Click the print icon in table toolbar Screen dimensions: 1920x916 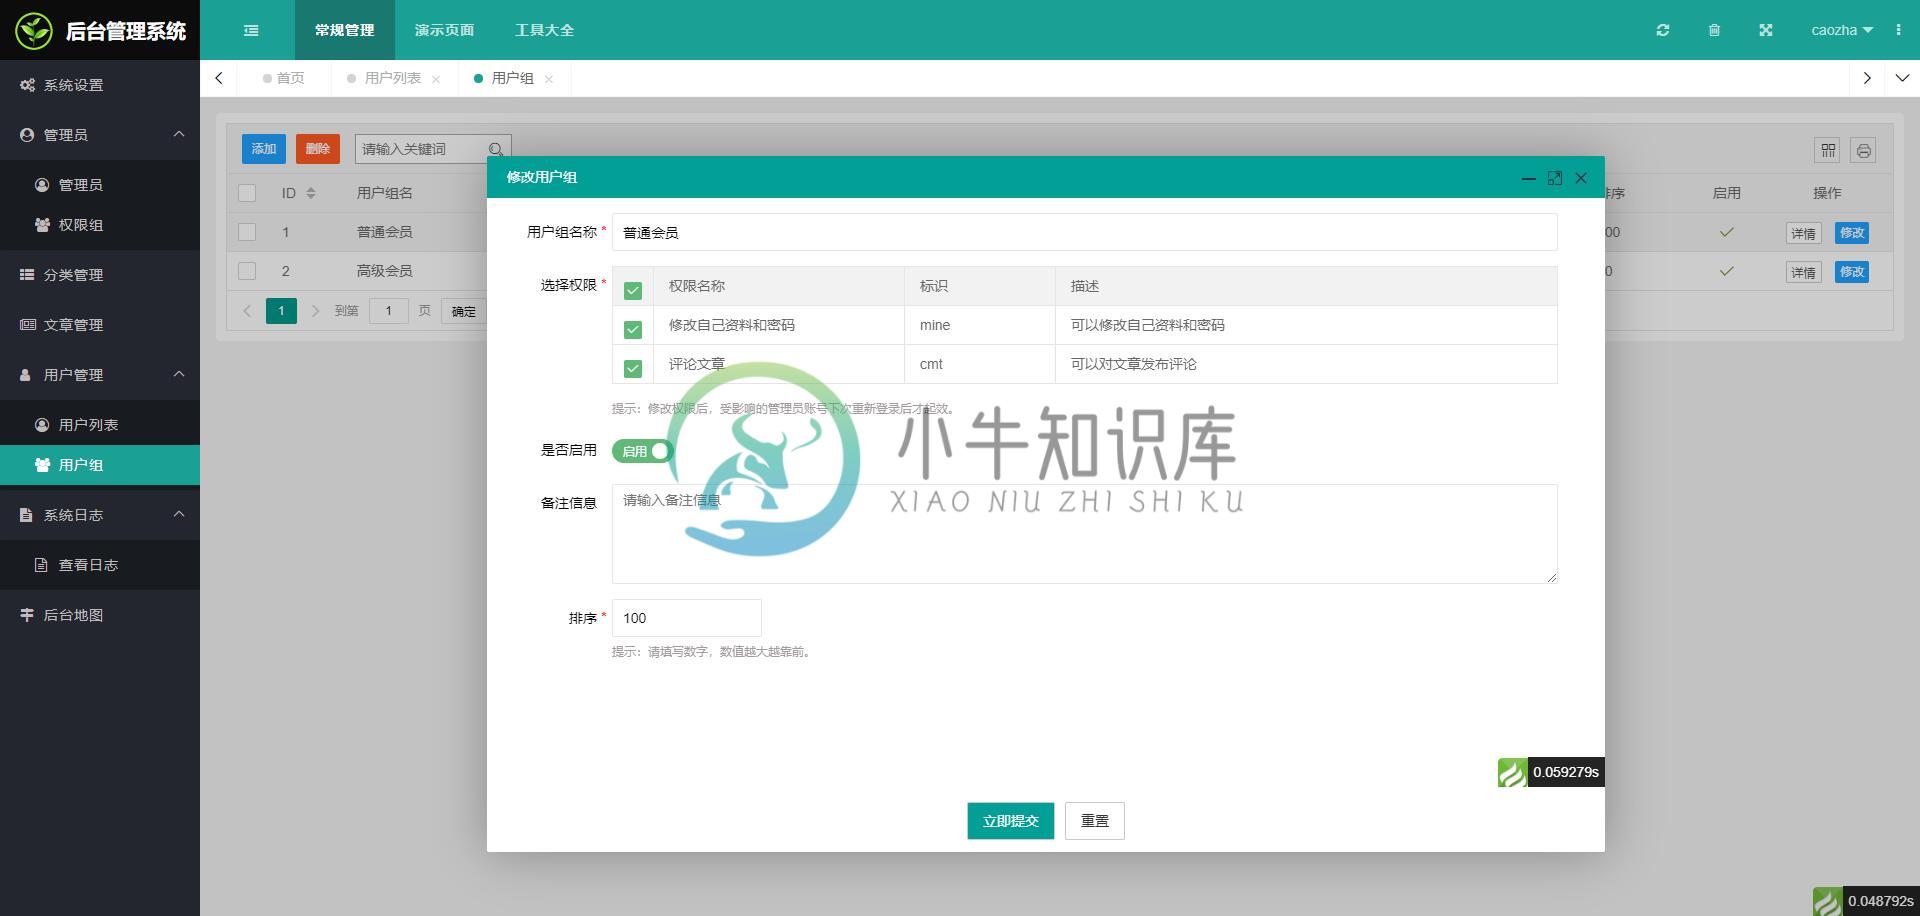(x=1863, y=150)
